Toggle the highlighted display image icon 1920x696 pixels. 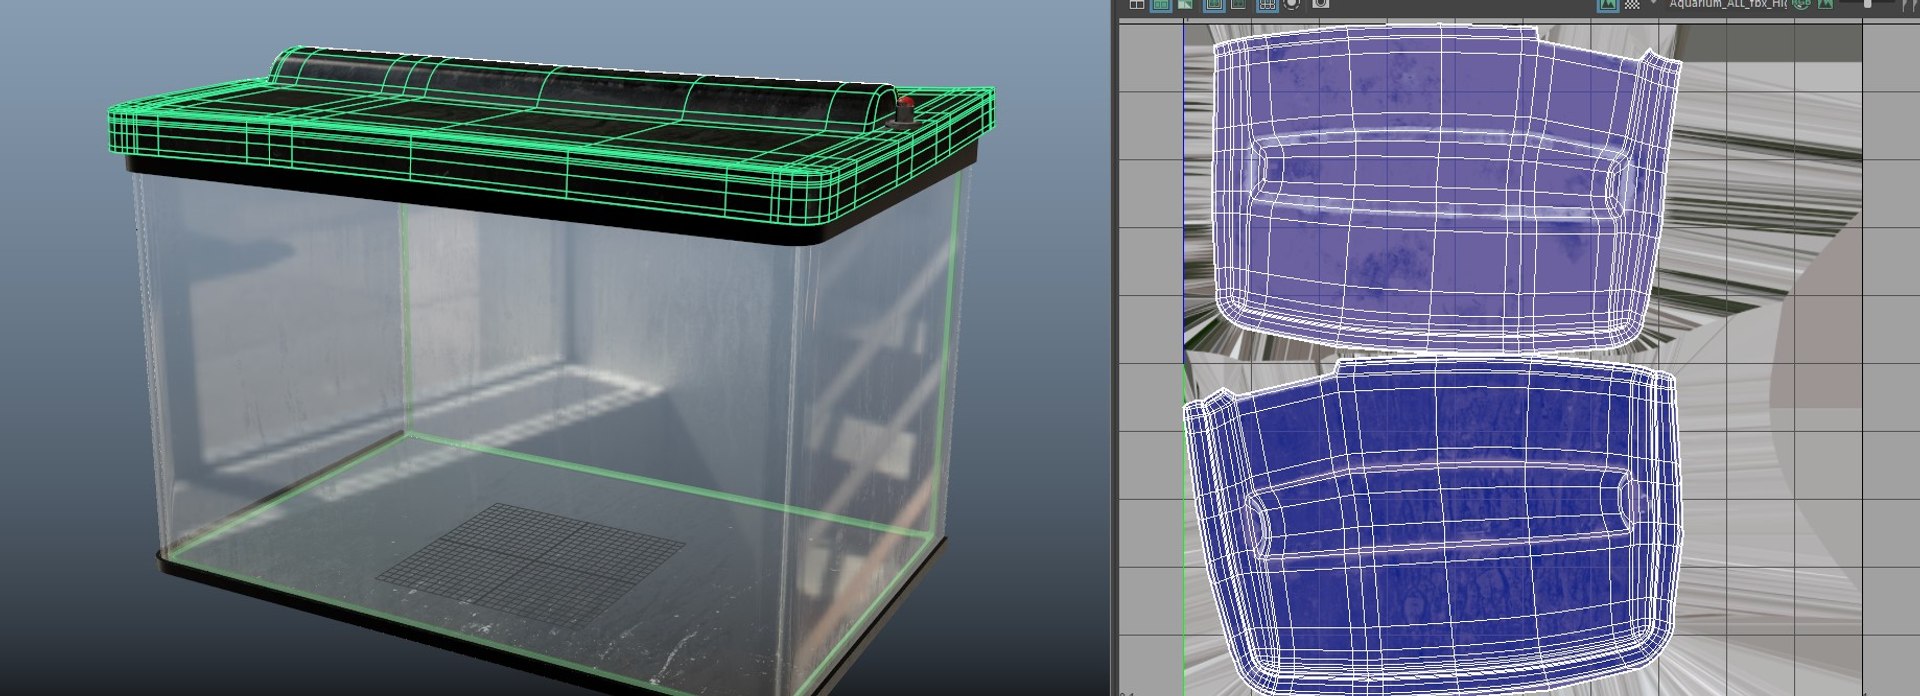coord(1608,4)
